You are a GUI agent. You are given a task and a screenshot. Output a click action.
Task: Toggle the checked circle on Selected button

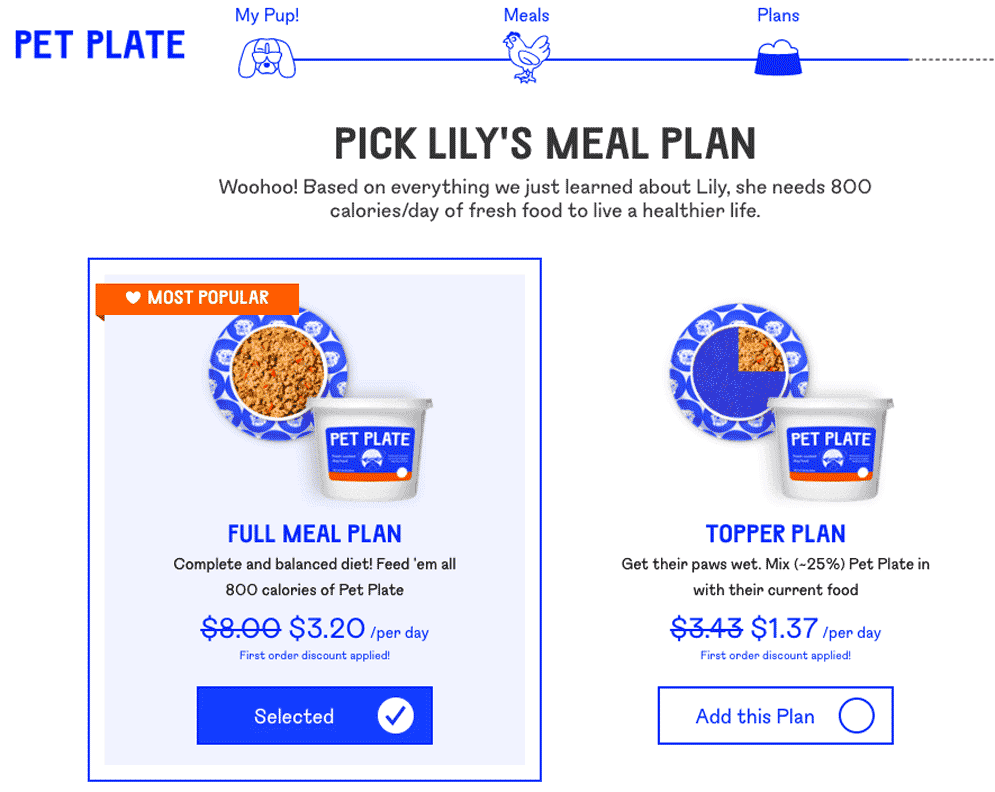pyautogui.click(x=395, y=716)
